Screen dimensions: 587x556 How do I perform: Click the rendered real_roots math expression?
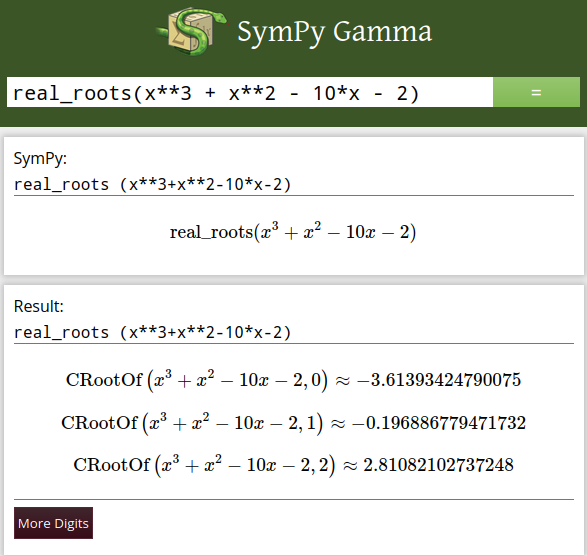293,232
